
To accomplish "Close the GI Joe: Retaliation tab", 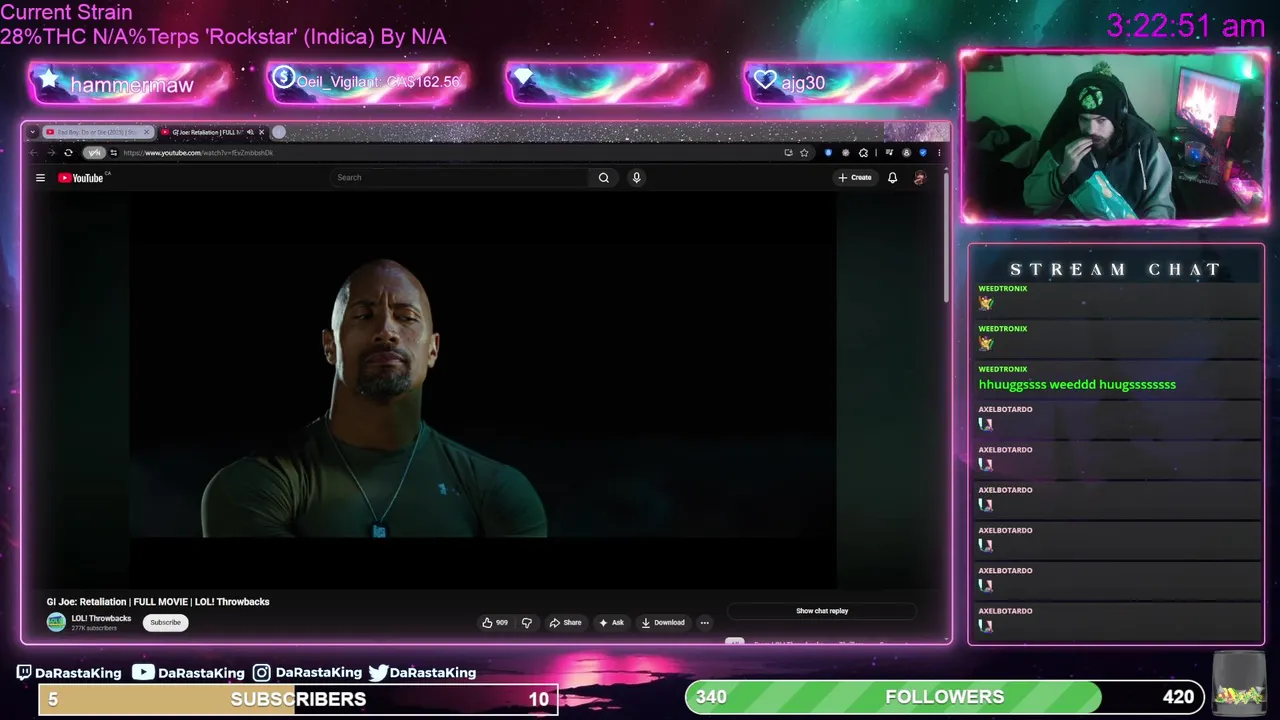I will pos(262,132).
